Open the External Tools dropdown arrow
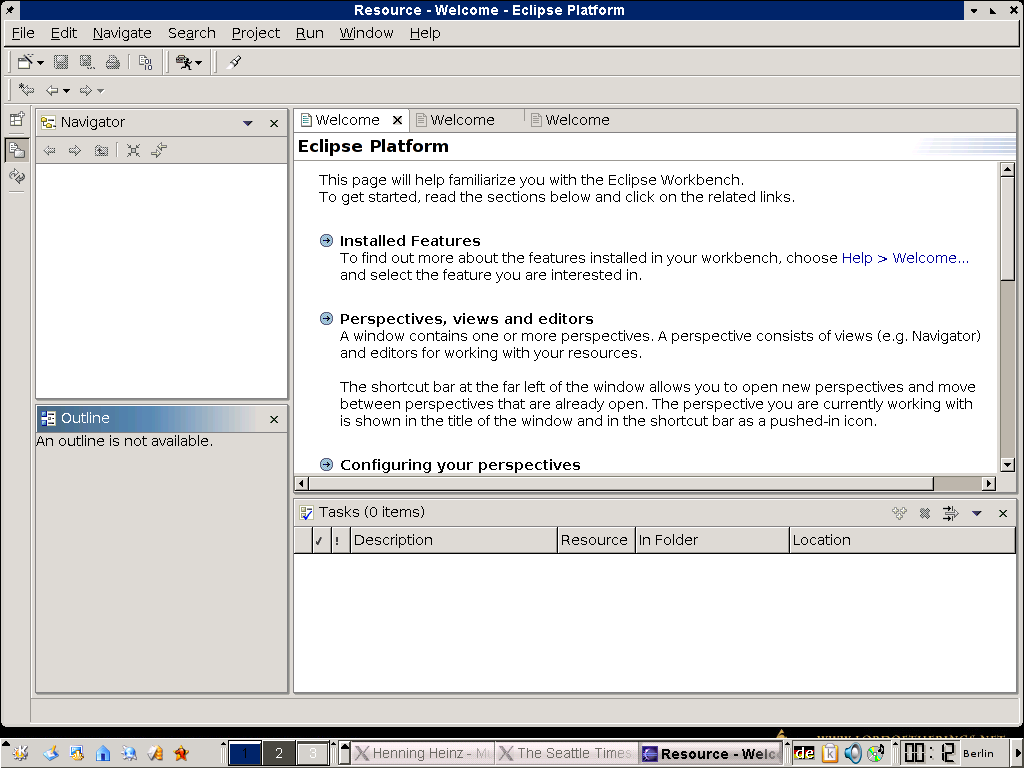1024x768 pixels. click(199, 63)
